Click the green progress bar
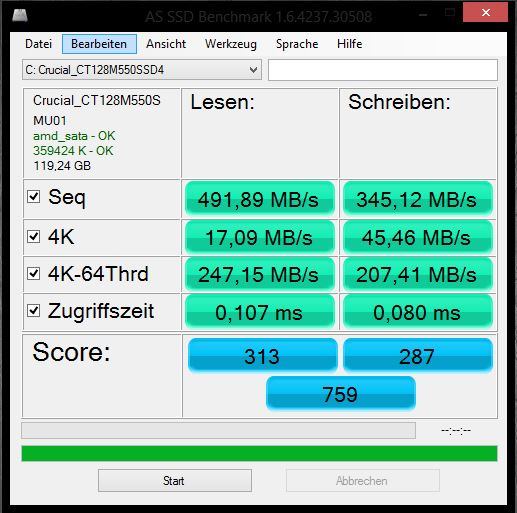 [259, 453]
